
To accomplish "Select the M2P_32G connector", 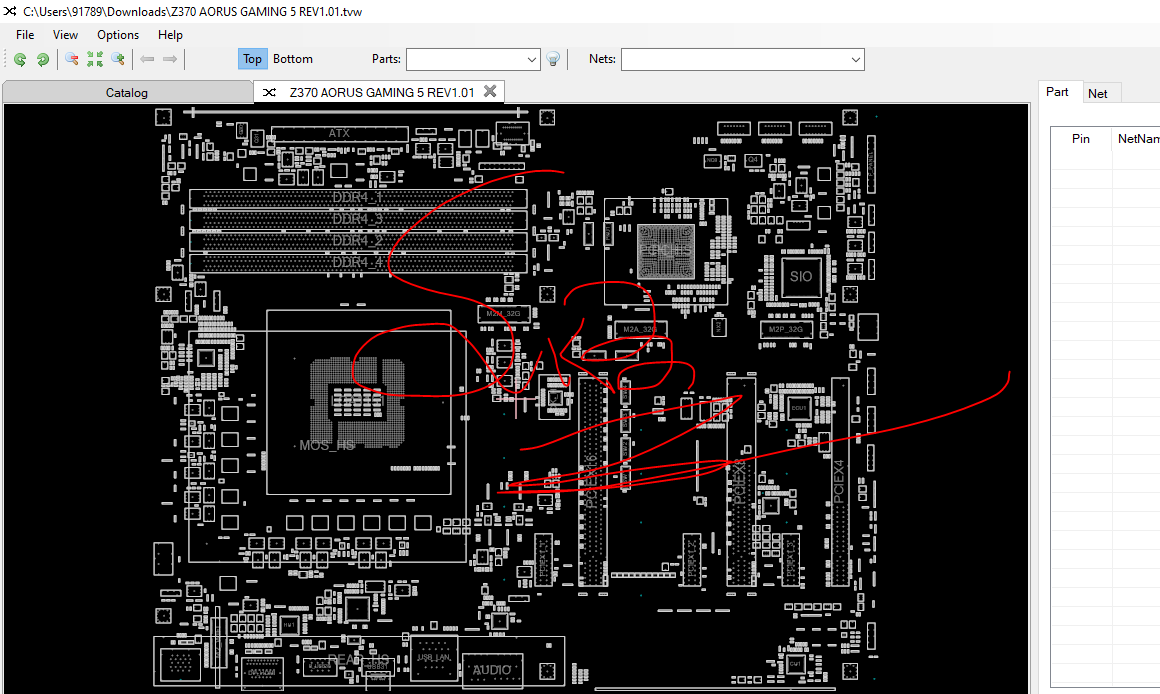I will pyautogui.click(x=786, y=329).
